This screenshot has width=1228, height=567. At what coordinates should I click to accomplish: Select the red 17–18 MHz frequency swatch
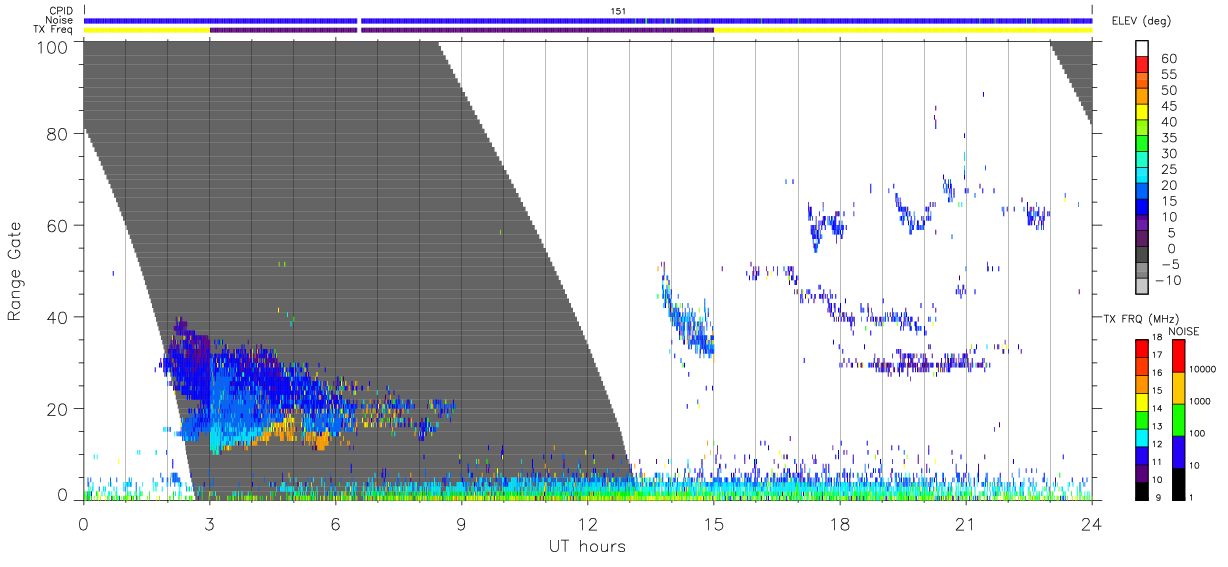coord(1142,347)
